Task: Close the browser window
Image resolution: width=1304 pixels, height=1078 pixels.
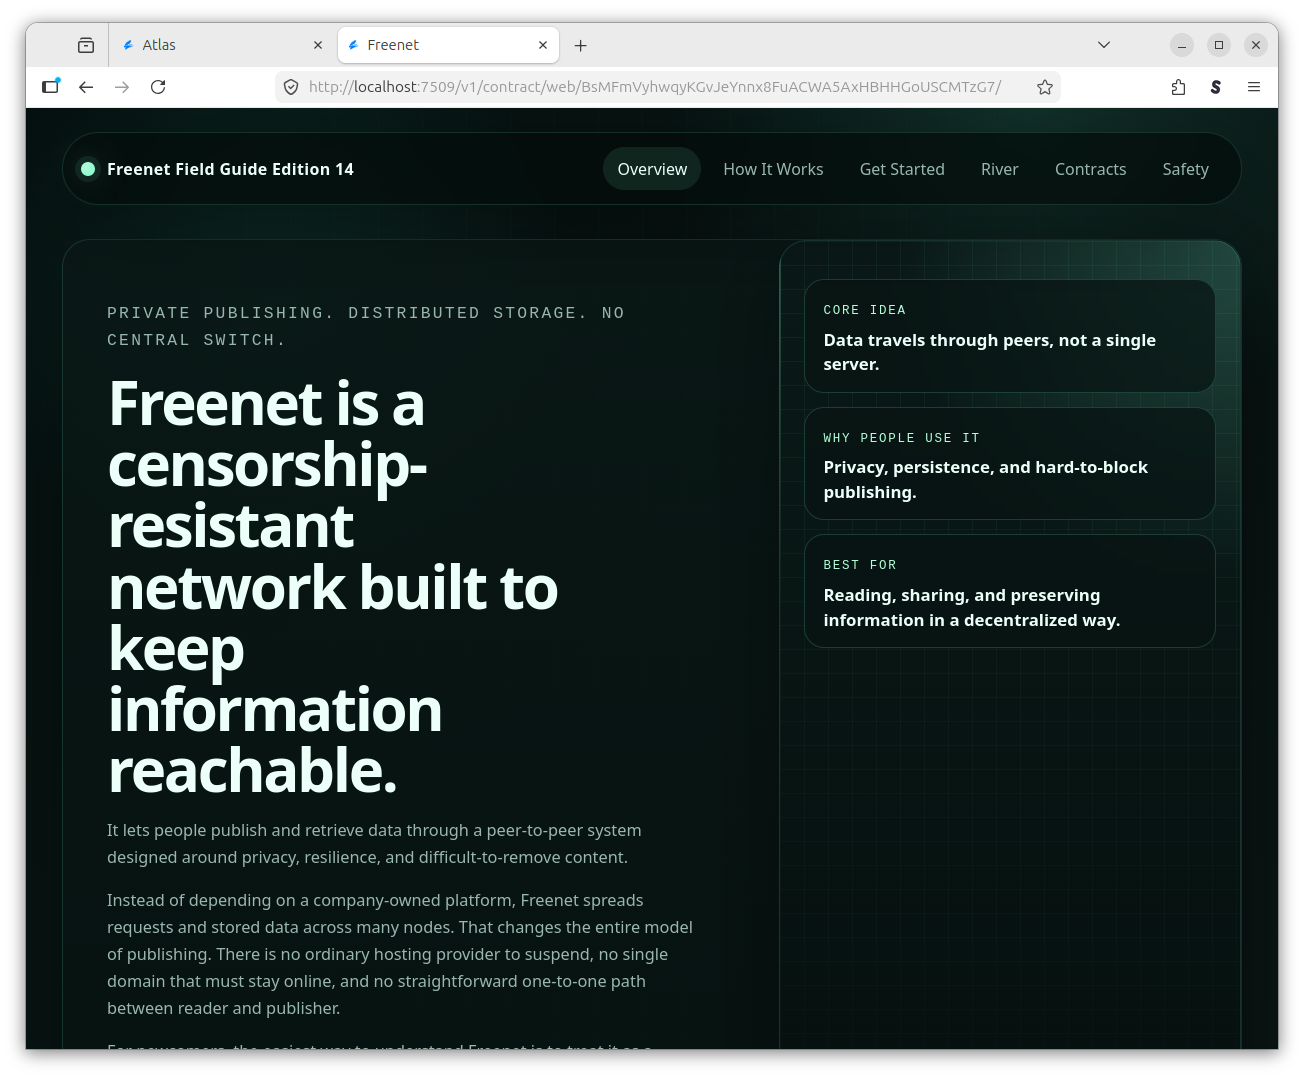Action: click(x=1256, y=45)
